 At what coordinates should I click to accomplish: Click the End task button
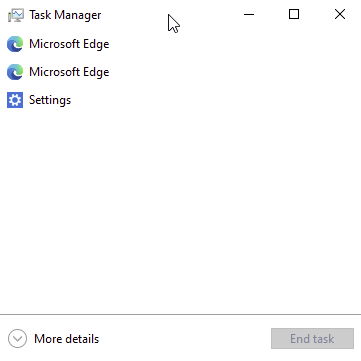[312, 339]
